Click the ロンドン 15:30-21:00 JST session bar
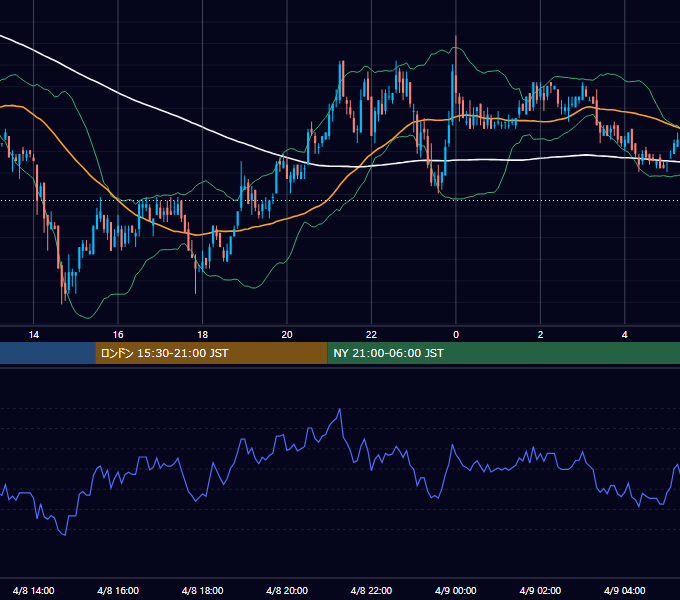680x600 pixels. 211,353
